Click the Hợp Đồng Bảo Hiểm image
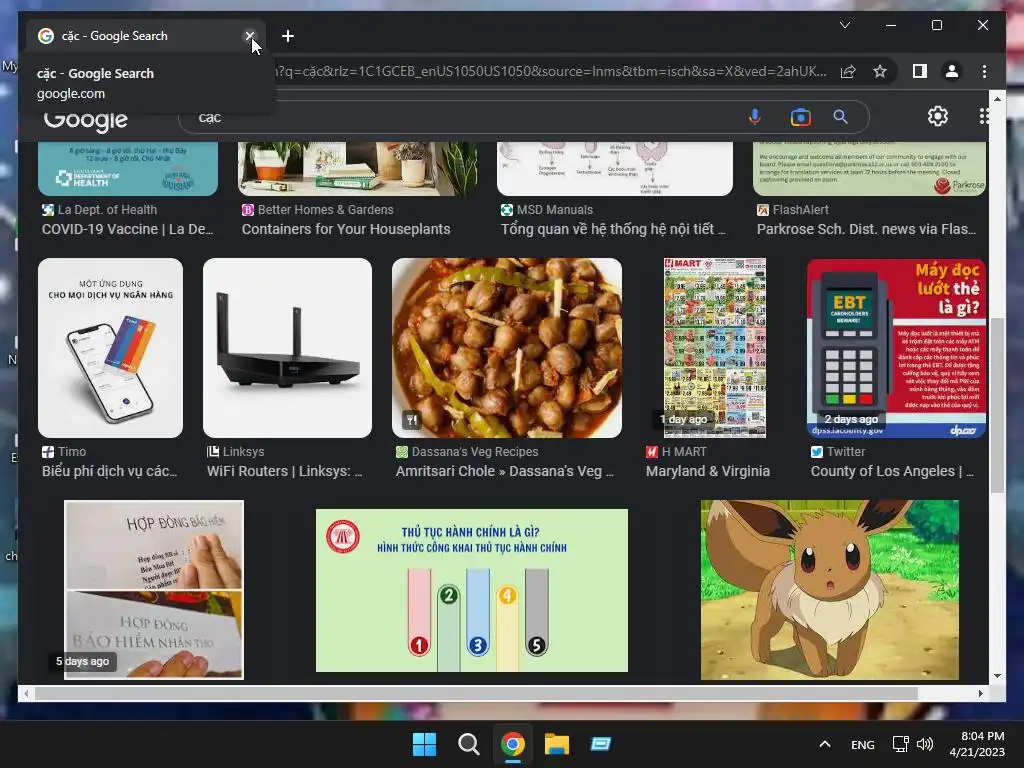The width and height of the screenshot is (1024, 768). click(x=154, y=590)
